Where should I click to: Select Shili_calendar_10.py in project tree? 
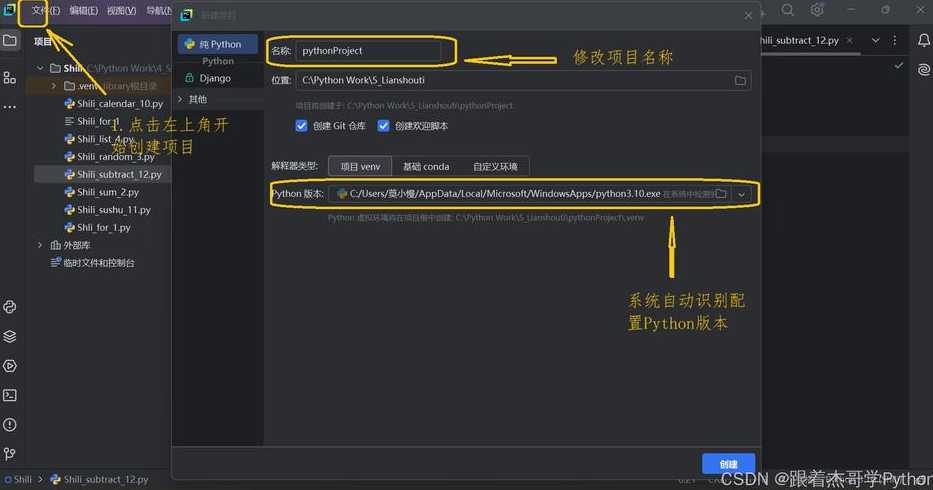pyautogui.click(x=113, y=104)
